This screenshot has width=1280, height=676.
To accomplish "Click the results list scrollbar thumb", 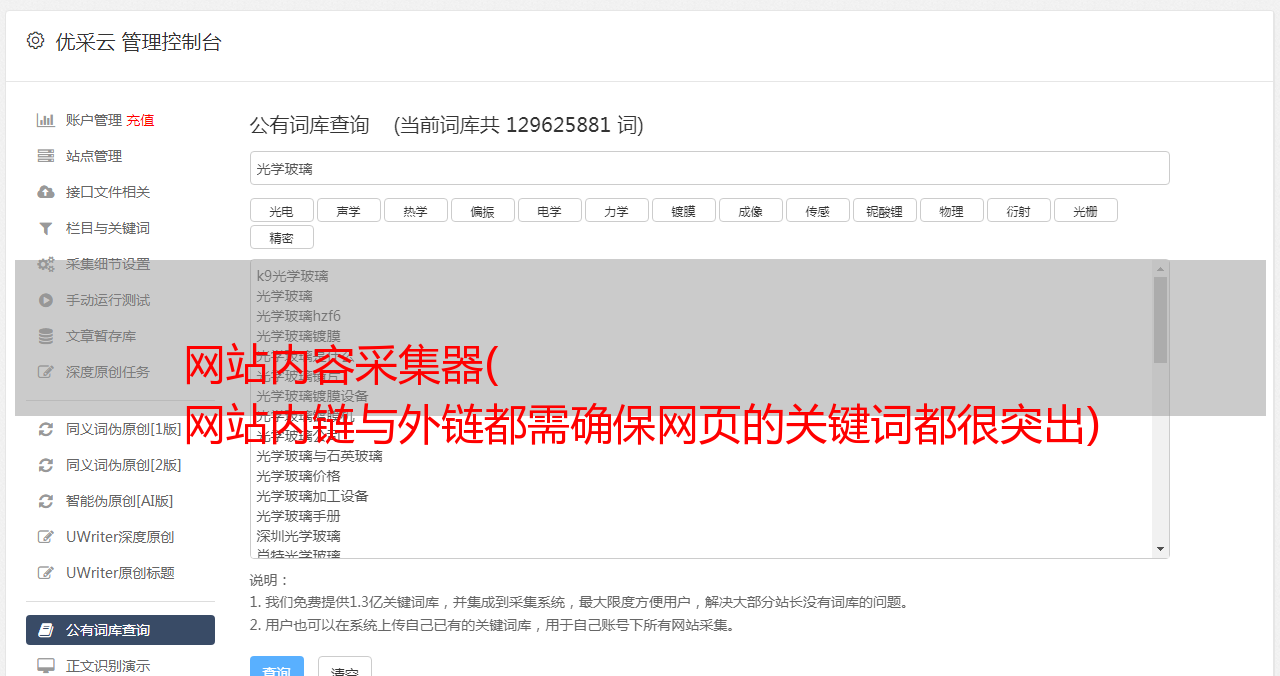I will tap(1160, 320).
